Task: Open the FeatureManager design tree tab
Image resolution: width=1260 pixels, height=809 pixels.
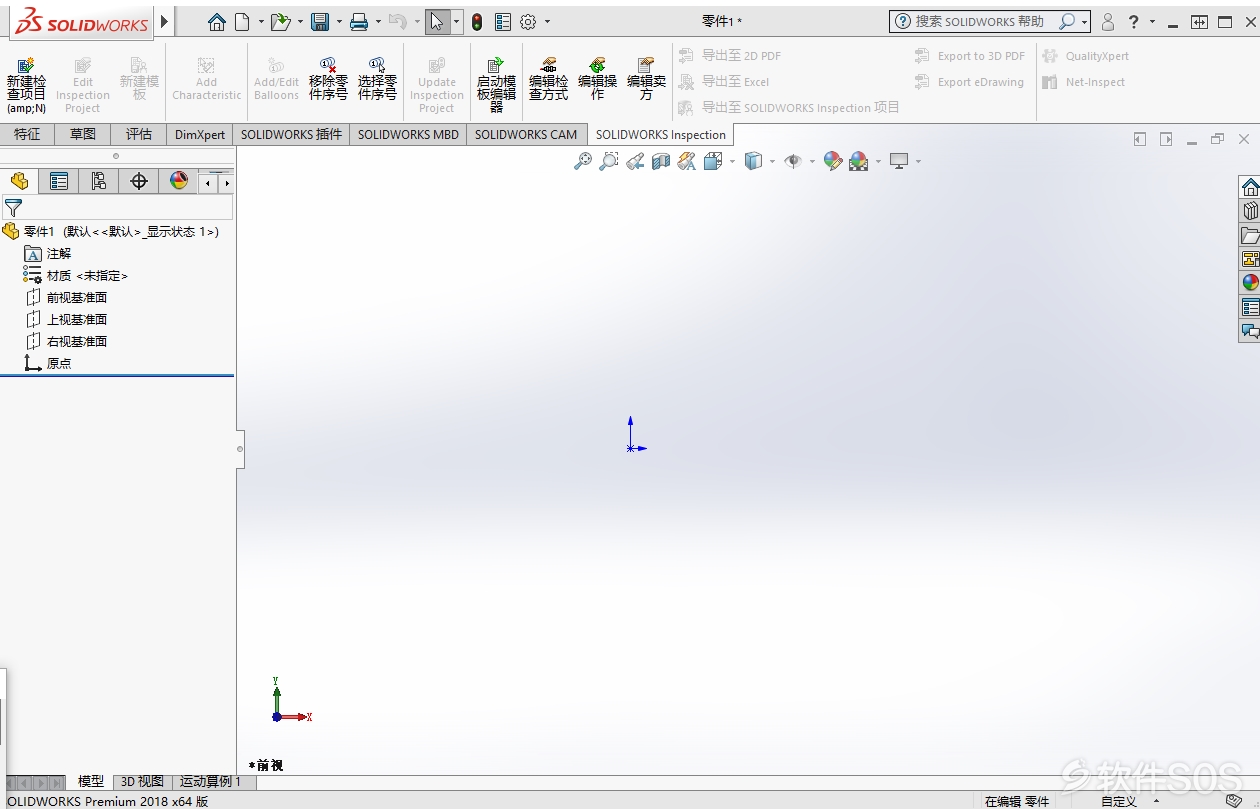Action: click(19, 181)
